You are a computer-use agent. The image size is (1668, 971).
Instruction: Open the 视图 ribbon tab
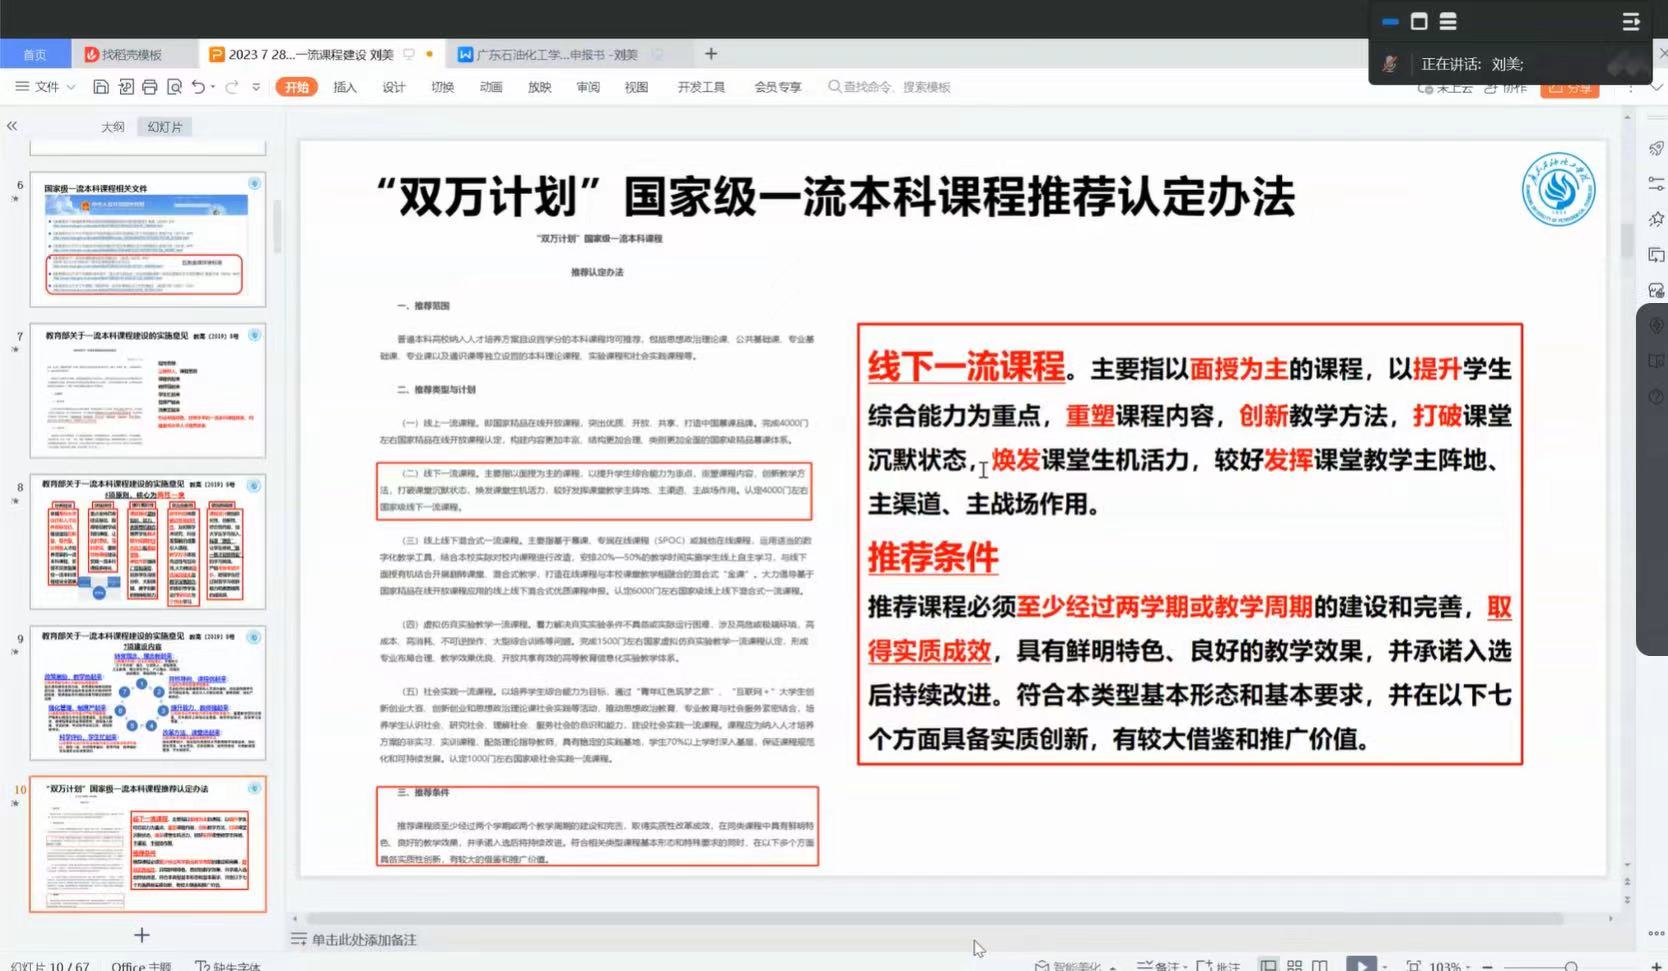(x=637, y=87)
